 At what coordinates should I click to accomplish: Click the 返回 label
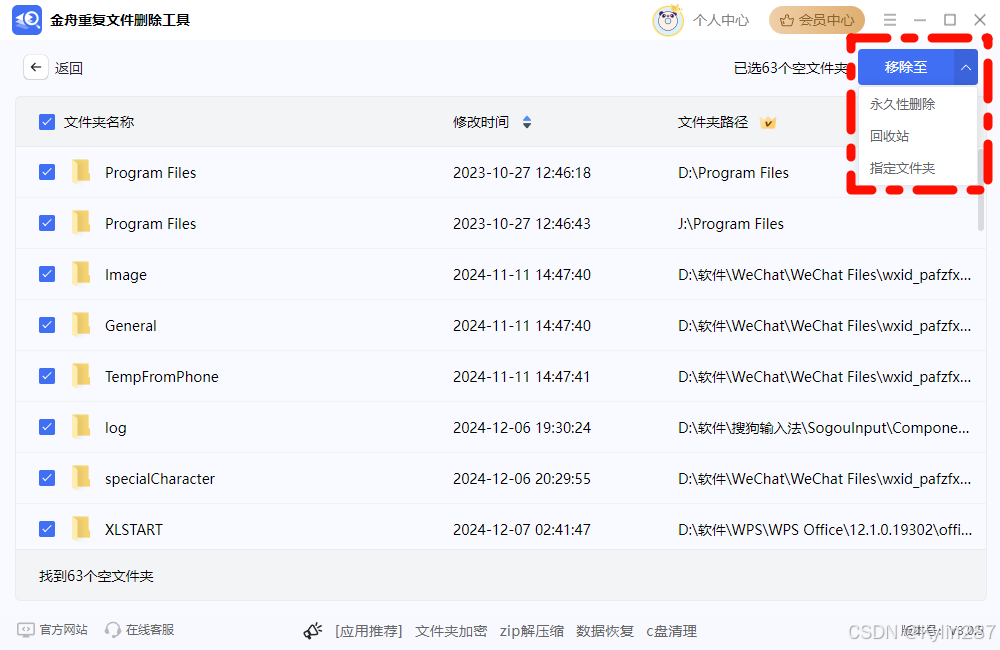click(x=69, y=68)
